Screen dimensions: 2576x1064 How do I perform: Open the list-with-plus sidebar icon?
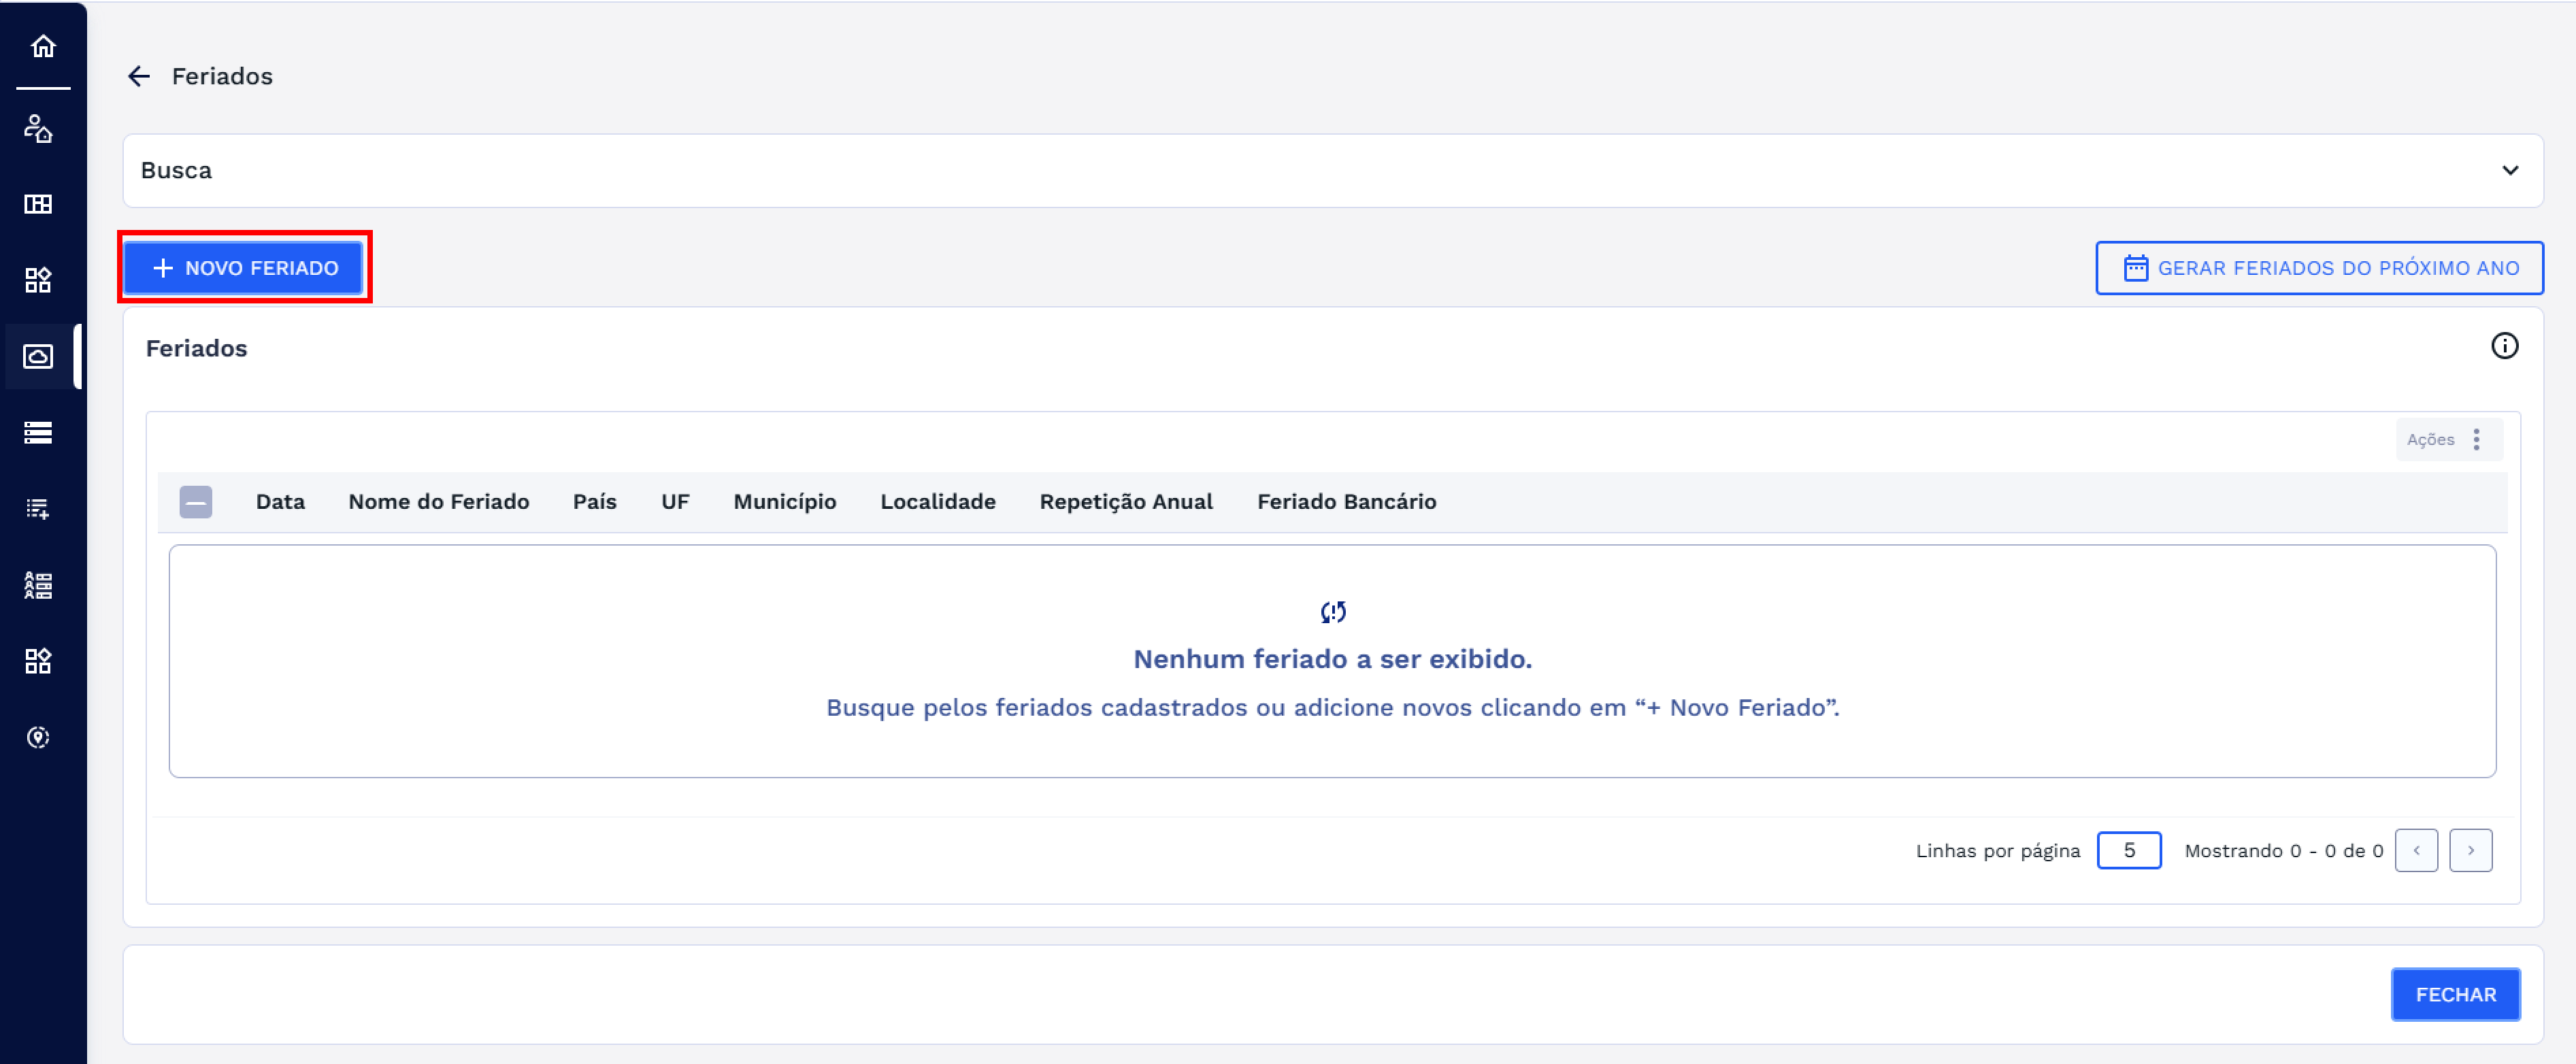pos(38,509)
